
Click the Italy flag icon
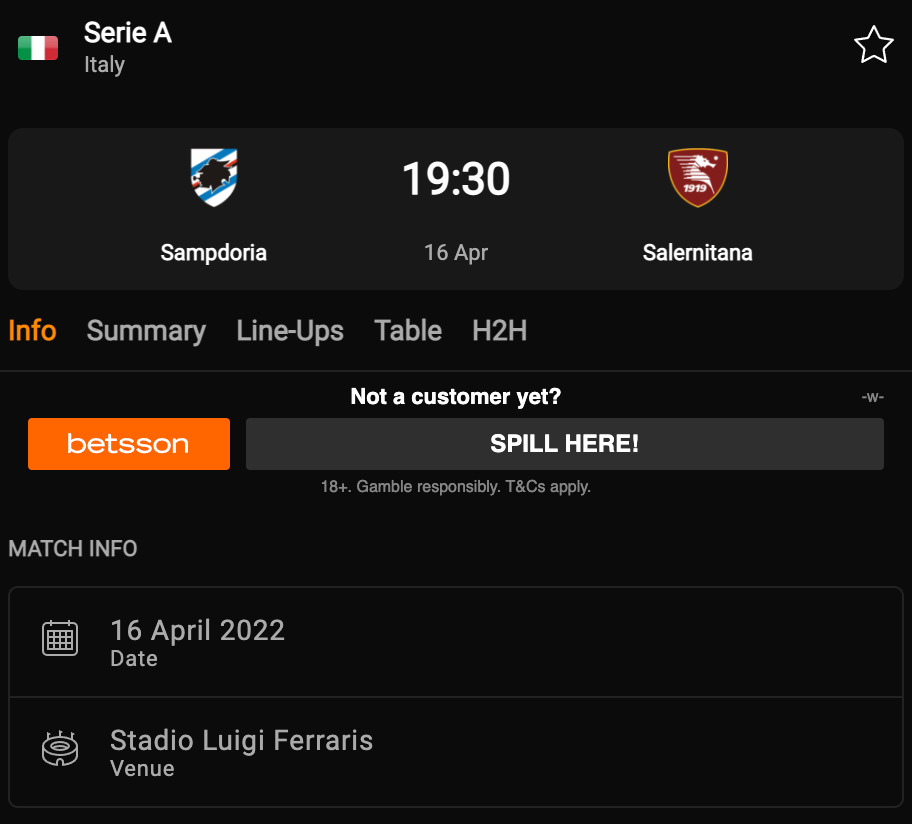coord(38,48)
